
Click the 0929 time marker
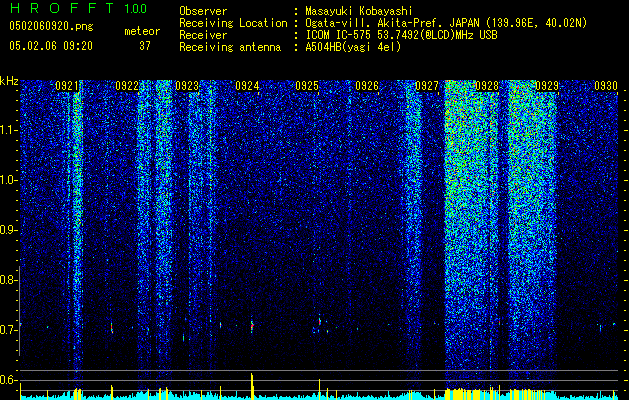click(547, 86)
